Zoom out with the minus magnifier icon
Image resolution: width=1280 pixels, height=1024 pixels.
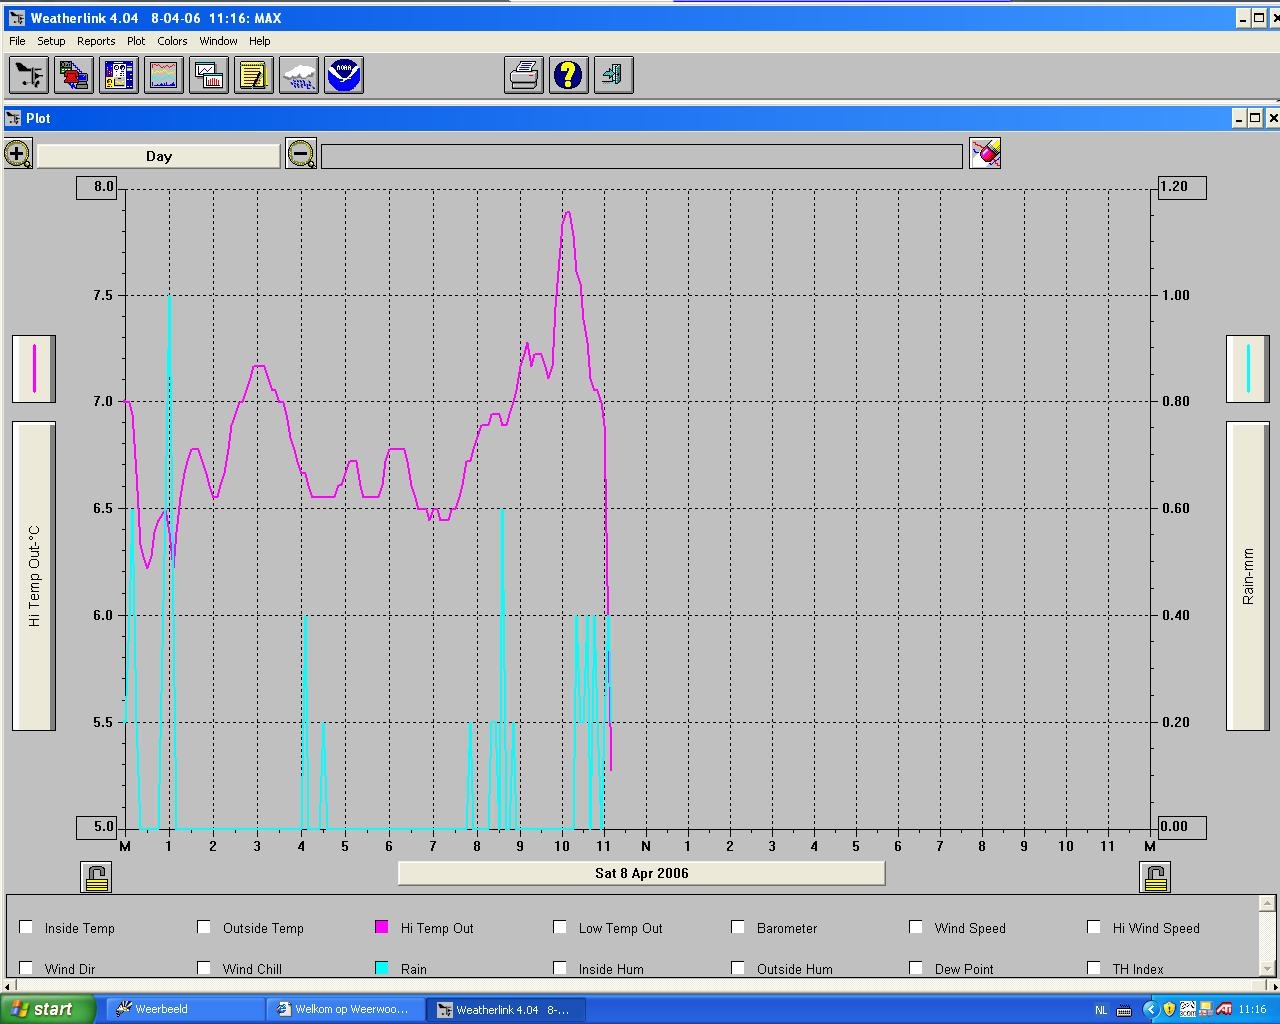tap(301, 155)
